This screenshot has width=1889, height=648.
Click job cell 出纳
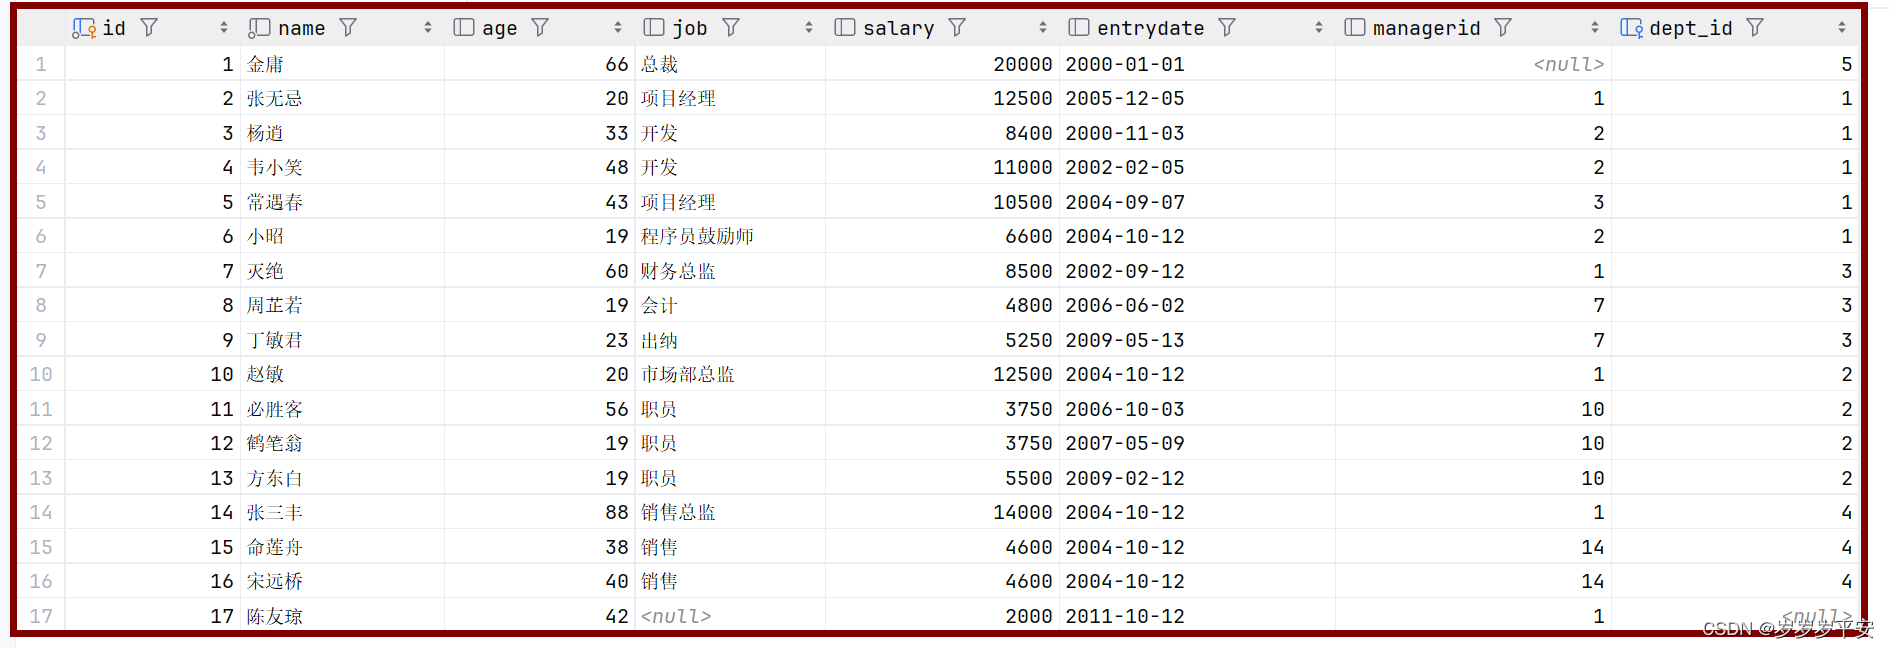[x=660, y=340]
